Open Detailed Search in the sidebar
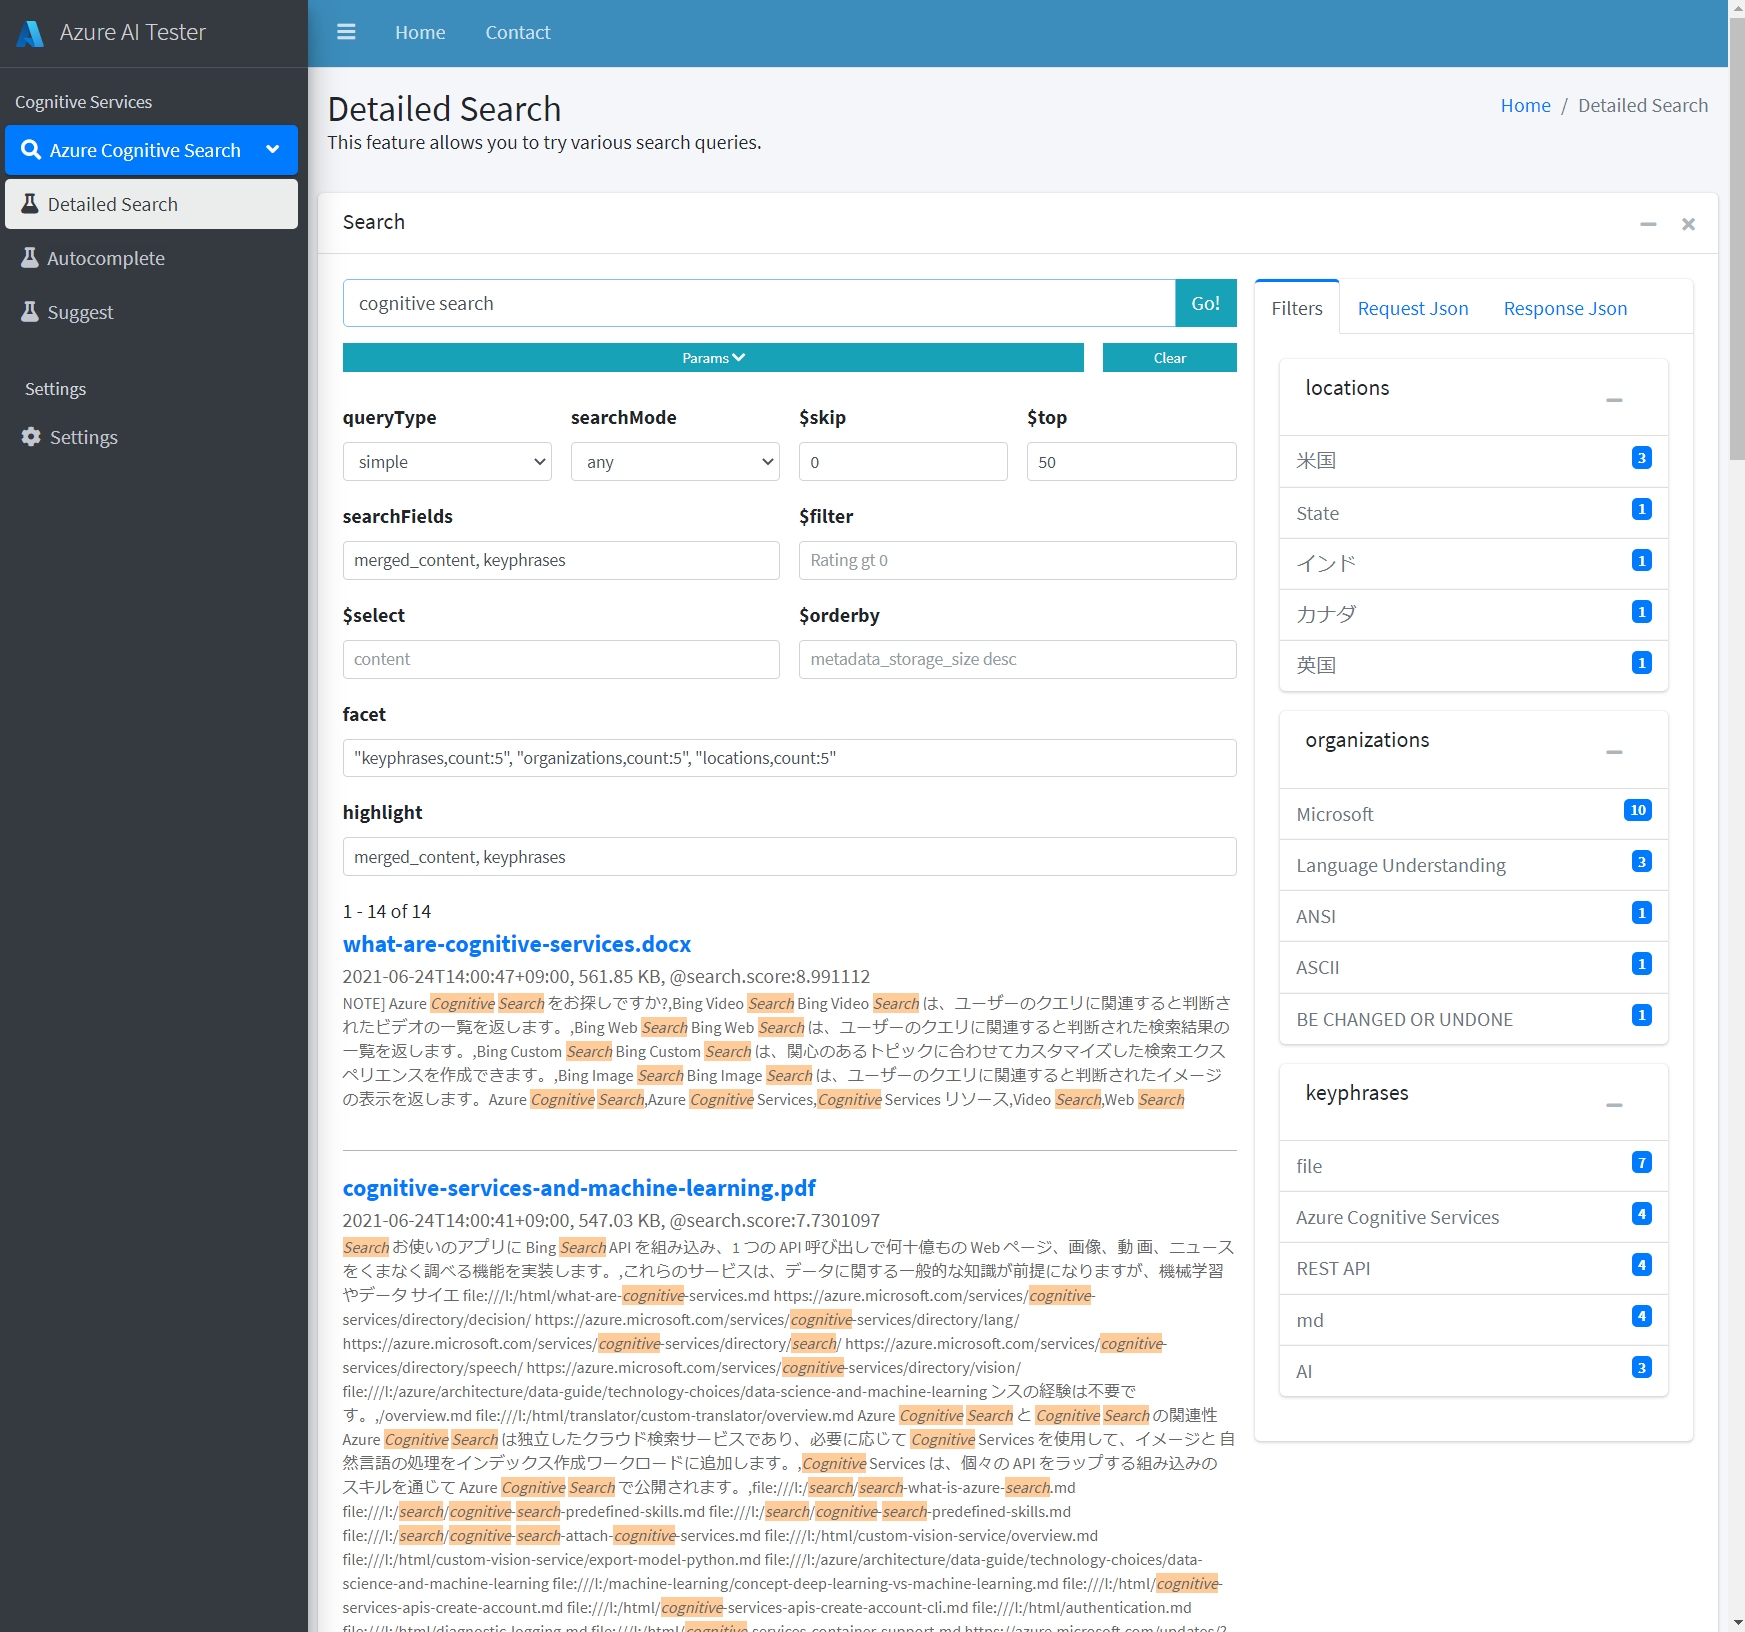 [152, 204]
